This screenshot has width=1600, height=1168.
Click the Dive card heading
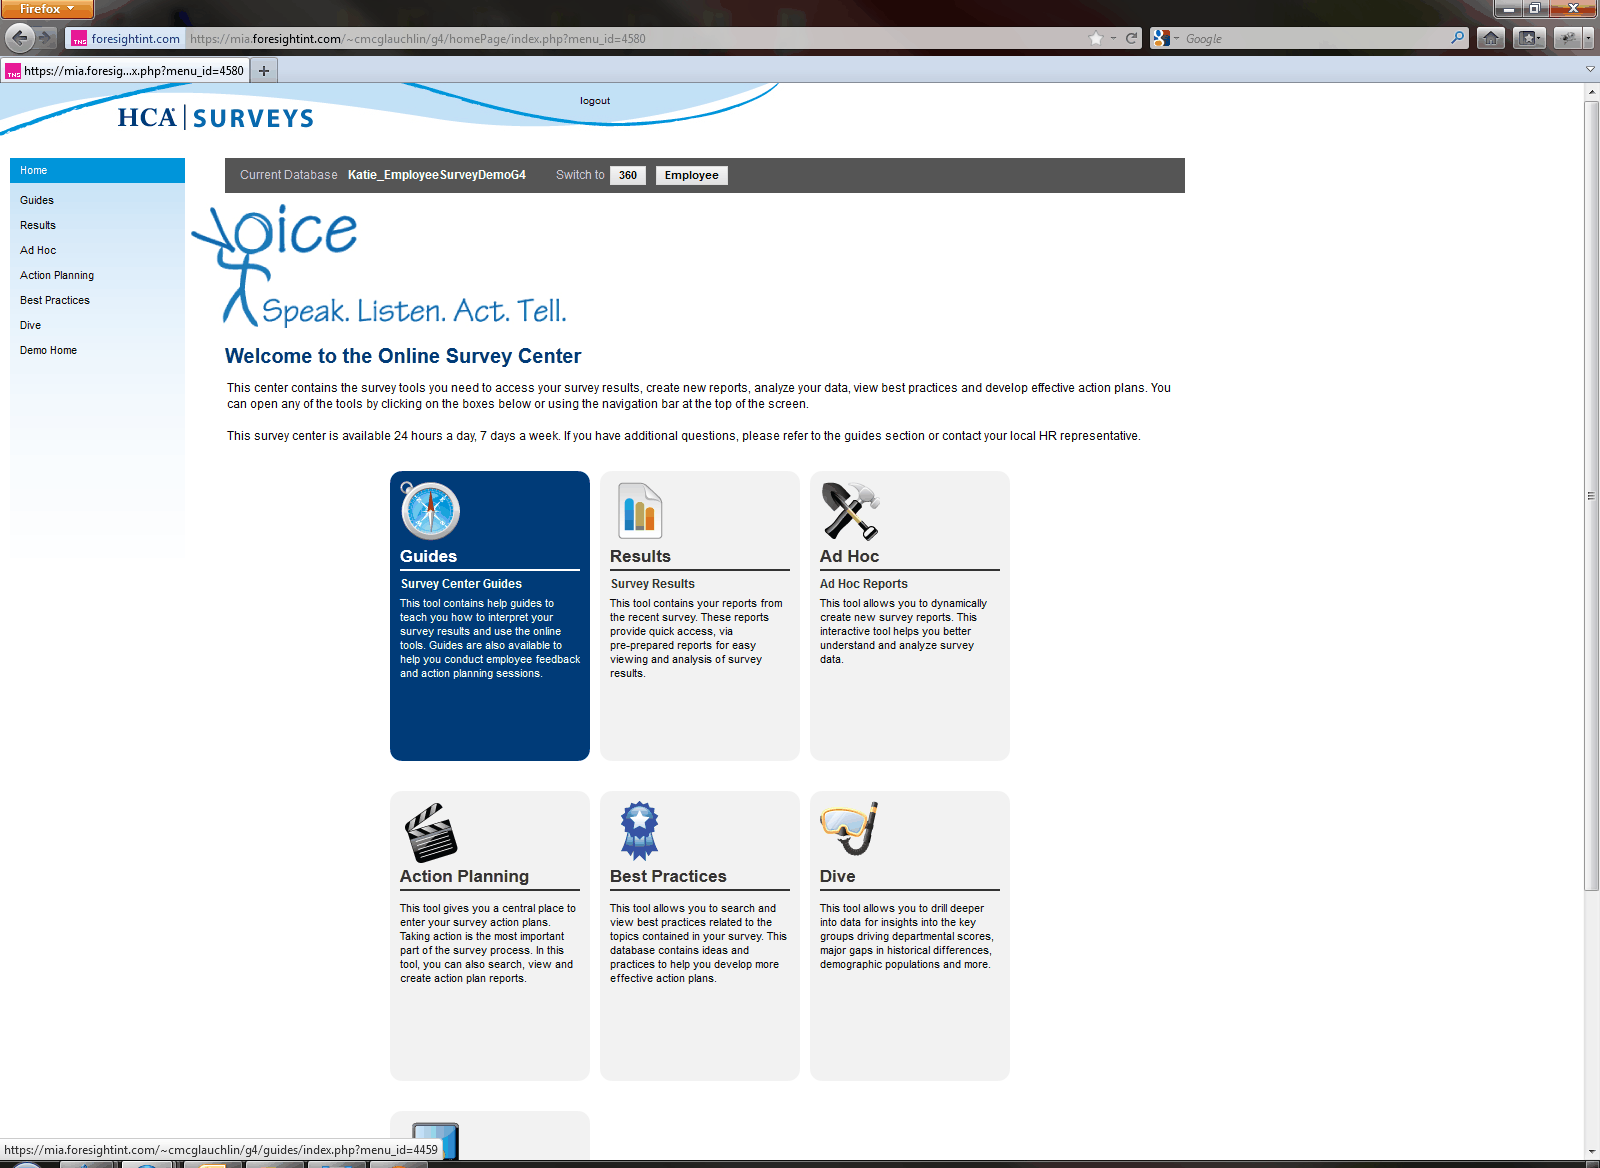pyautogui.click(x=837, y=876)
